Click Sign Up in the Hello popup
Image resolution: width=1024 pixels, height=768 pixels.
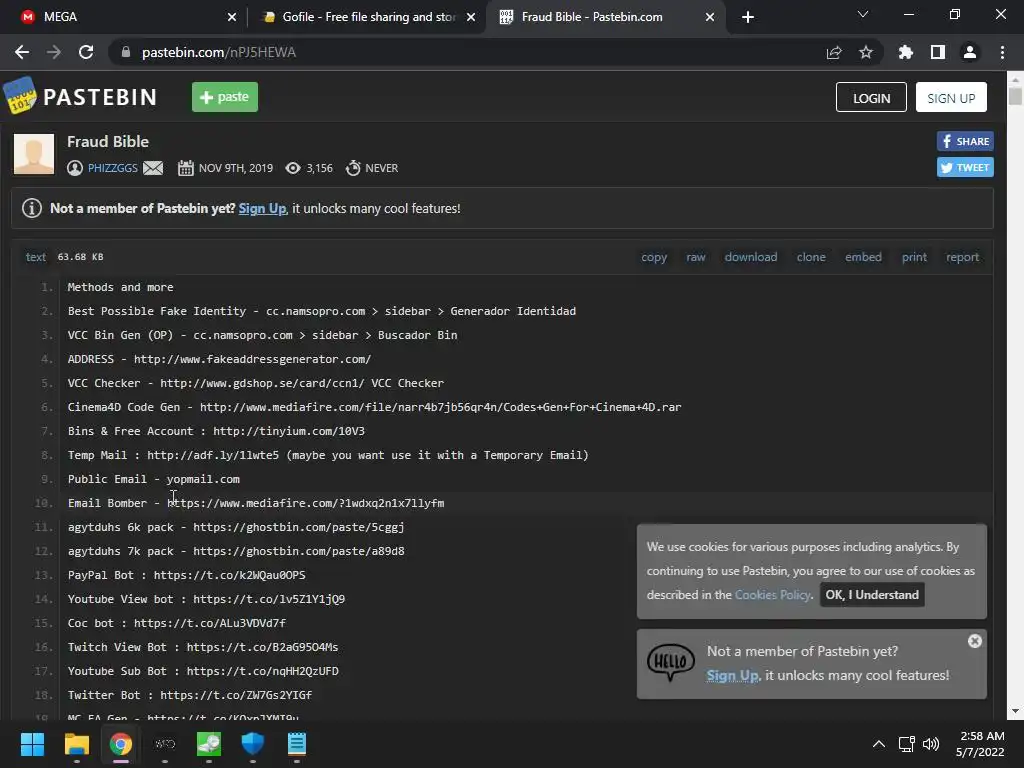732,675
